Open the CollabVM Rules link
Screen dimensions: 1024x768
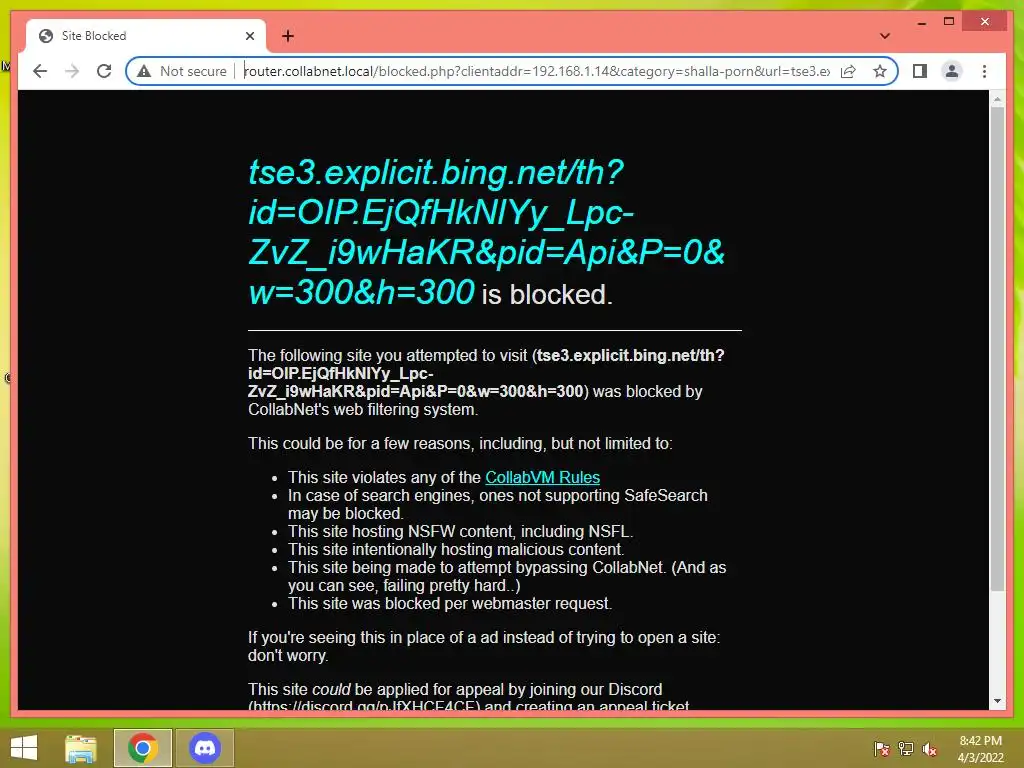click(542, 477)
